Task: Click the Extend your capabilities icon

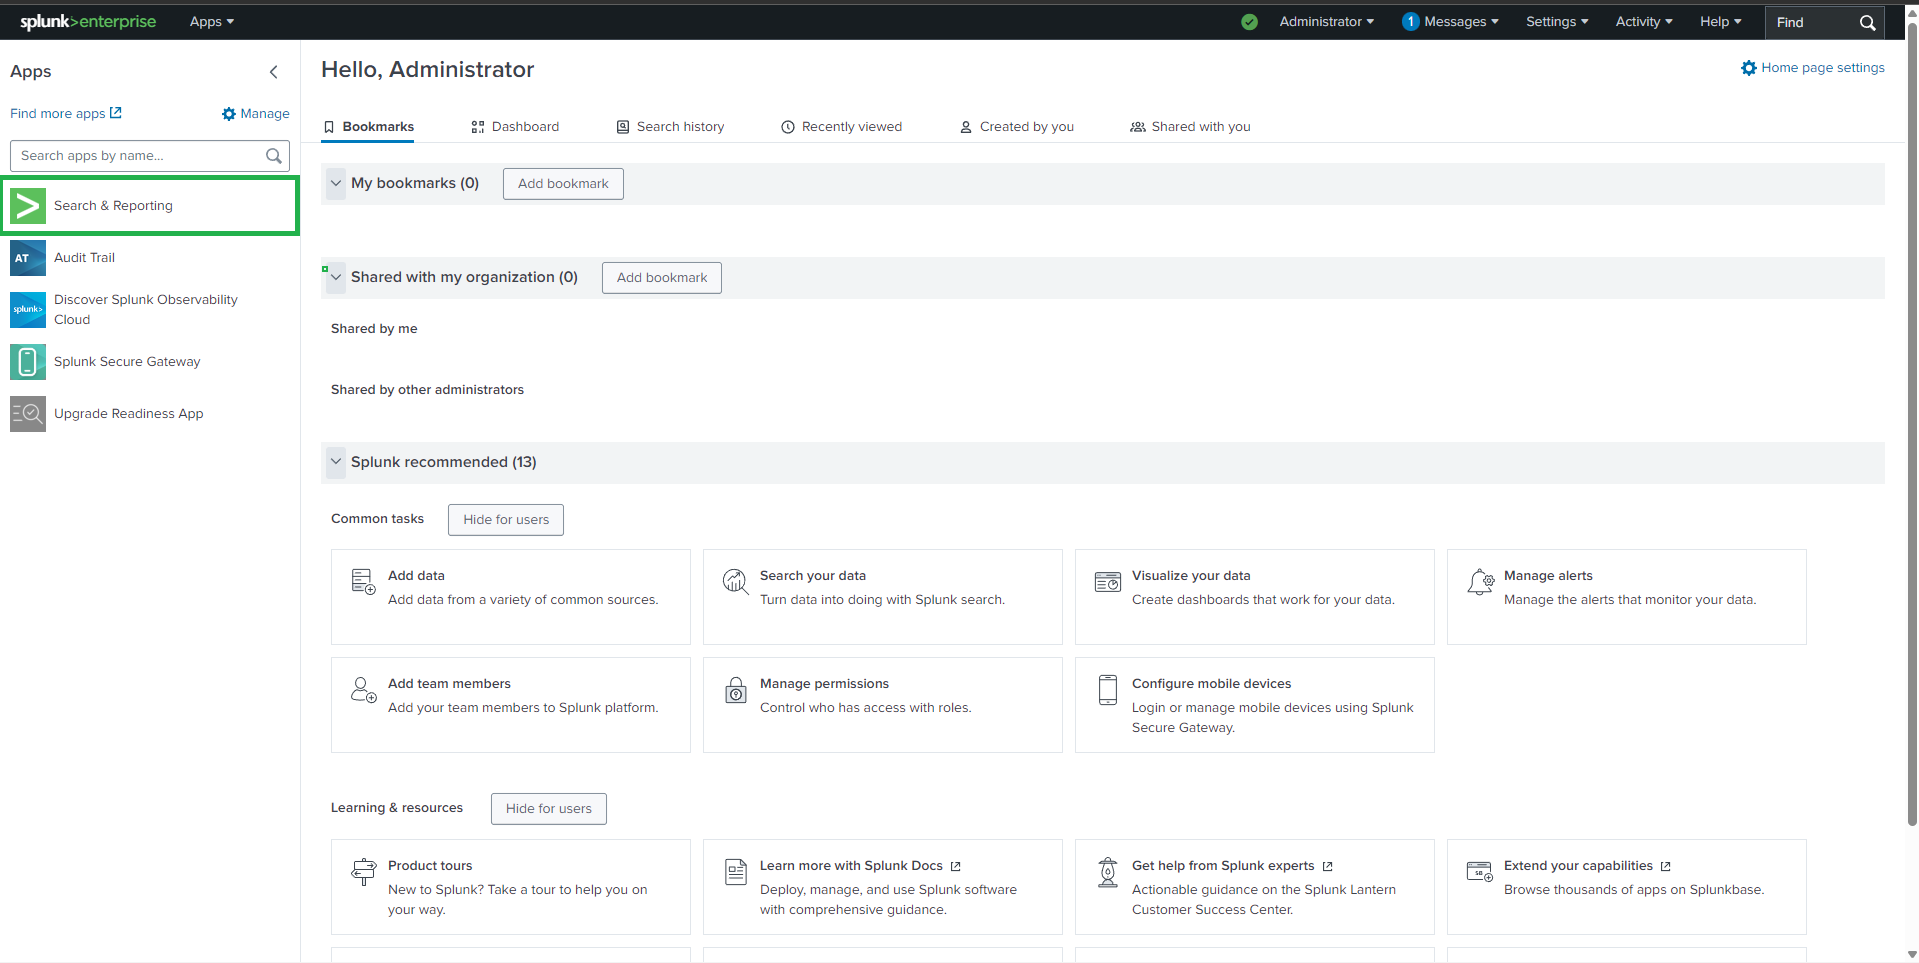Action: 1480,872
